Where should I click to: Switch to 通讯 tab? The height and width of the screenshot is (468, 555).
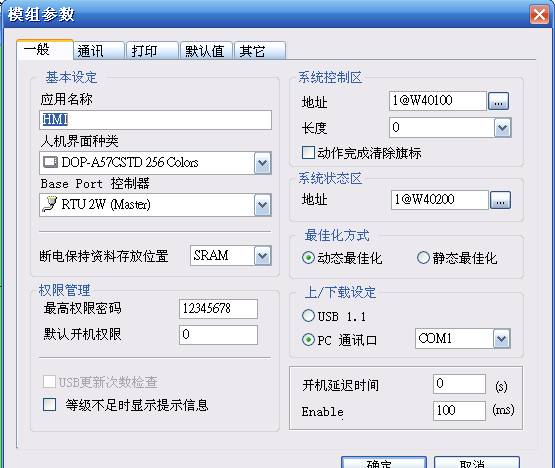(x=99, y=51)
